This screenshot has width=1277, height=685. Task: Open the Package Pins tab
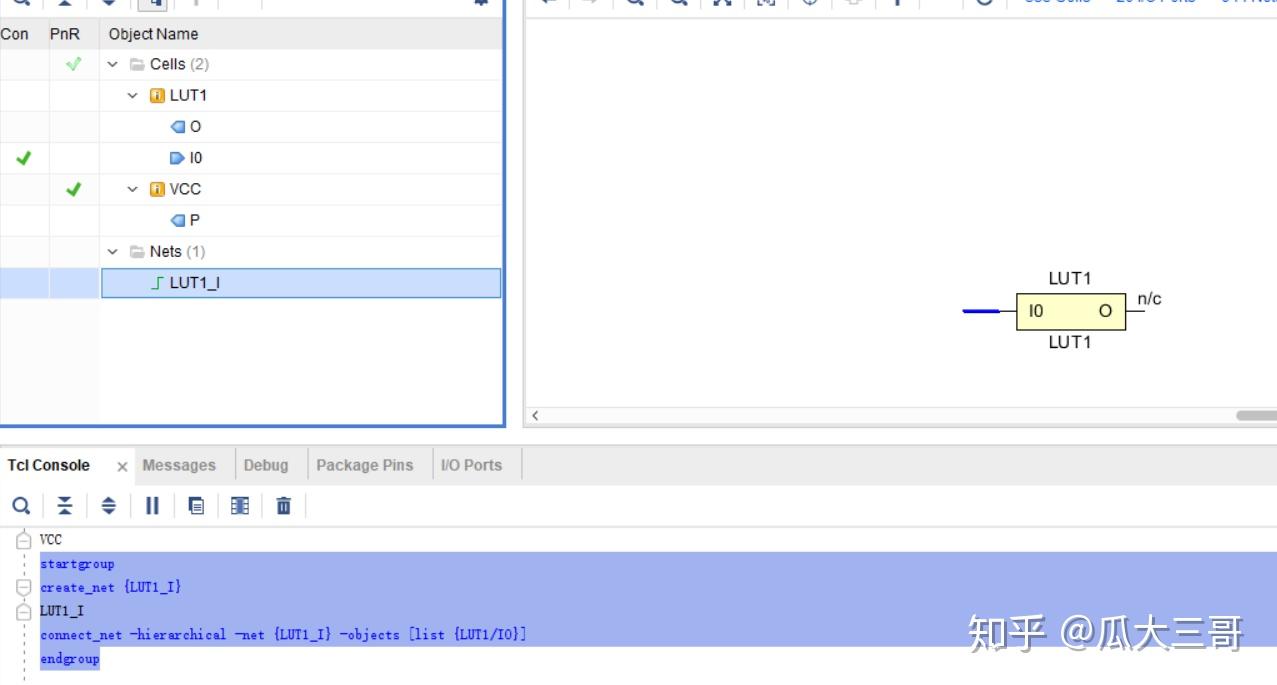click(x=365, y=465)
